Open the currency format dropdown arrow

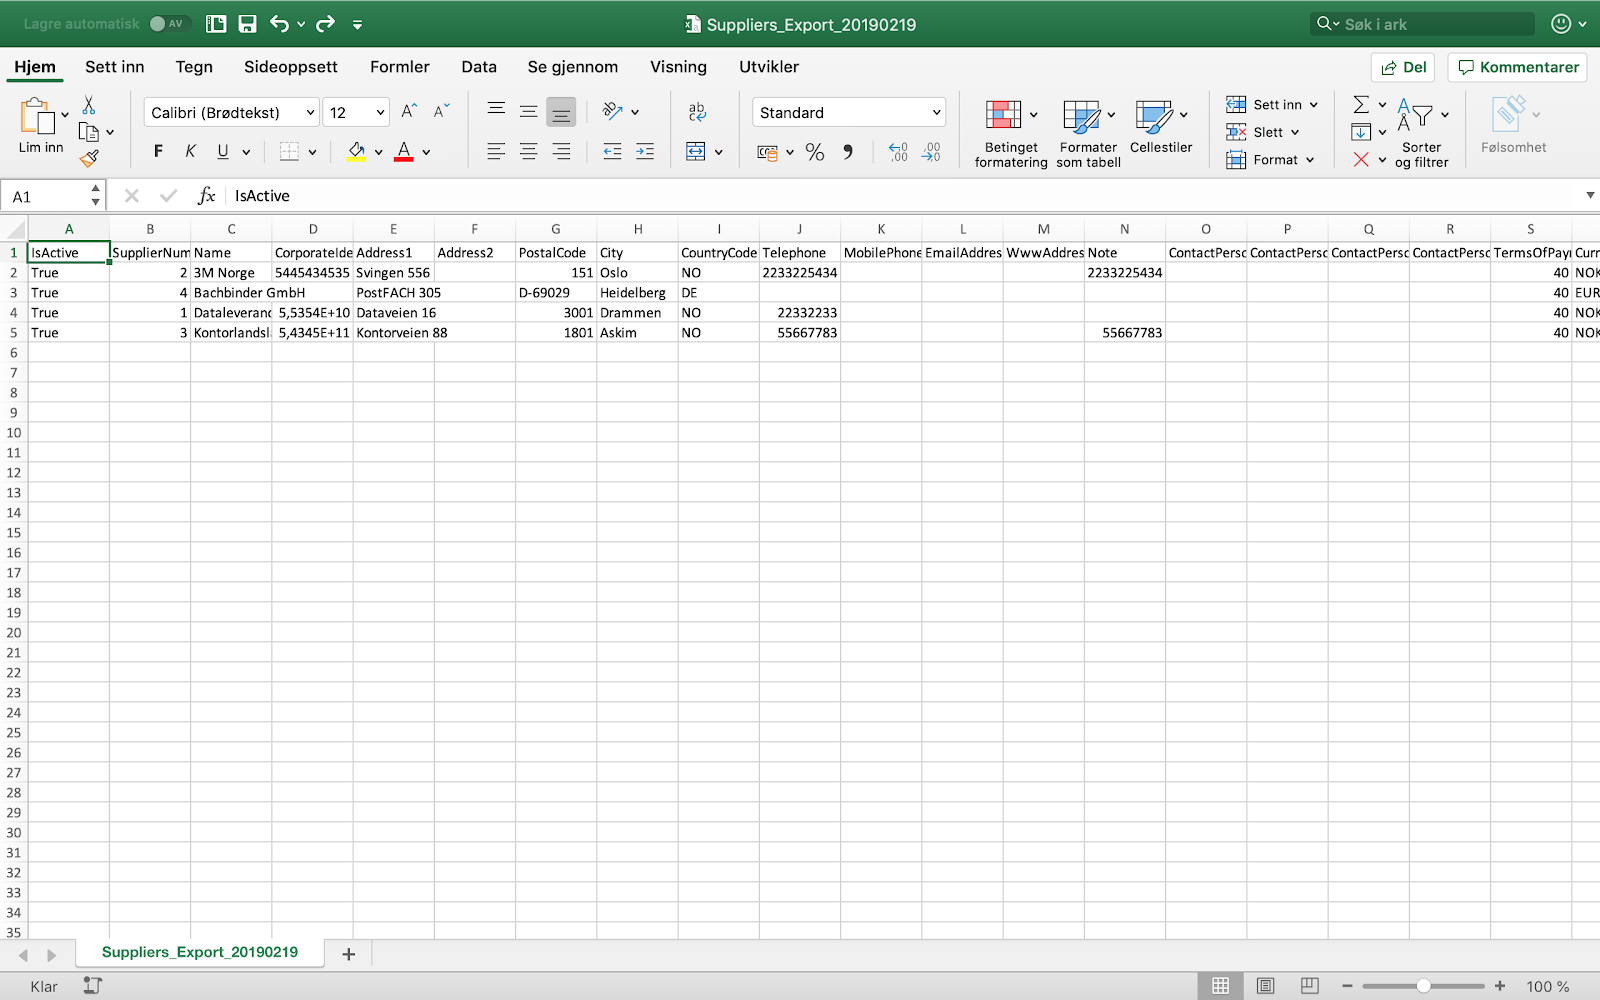coord(789,152)
